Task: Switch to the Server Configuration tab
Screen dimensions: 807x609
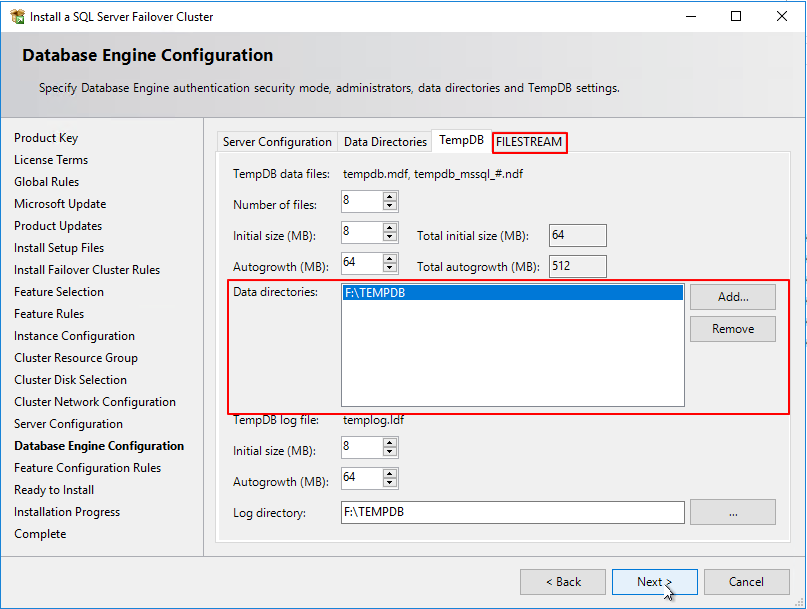Action: tap(277, 142)
